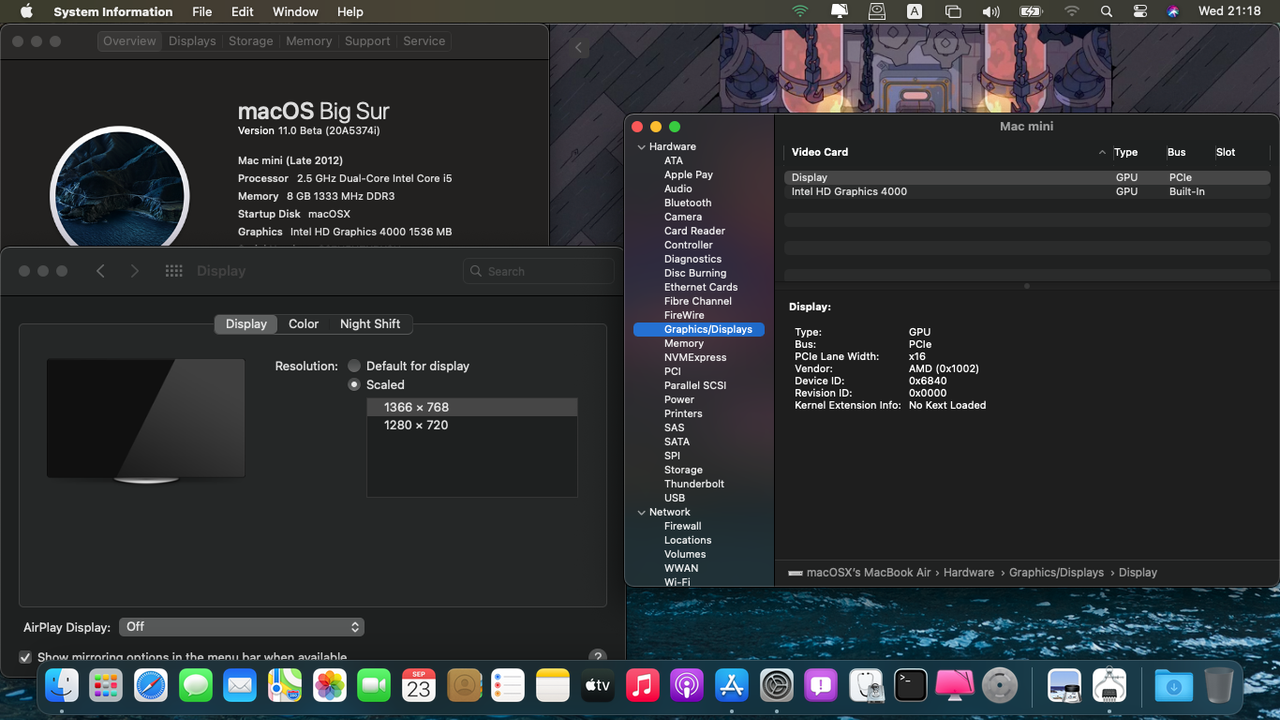Open Support tab in About This Mac

(367, 41)
